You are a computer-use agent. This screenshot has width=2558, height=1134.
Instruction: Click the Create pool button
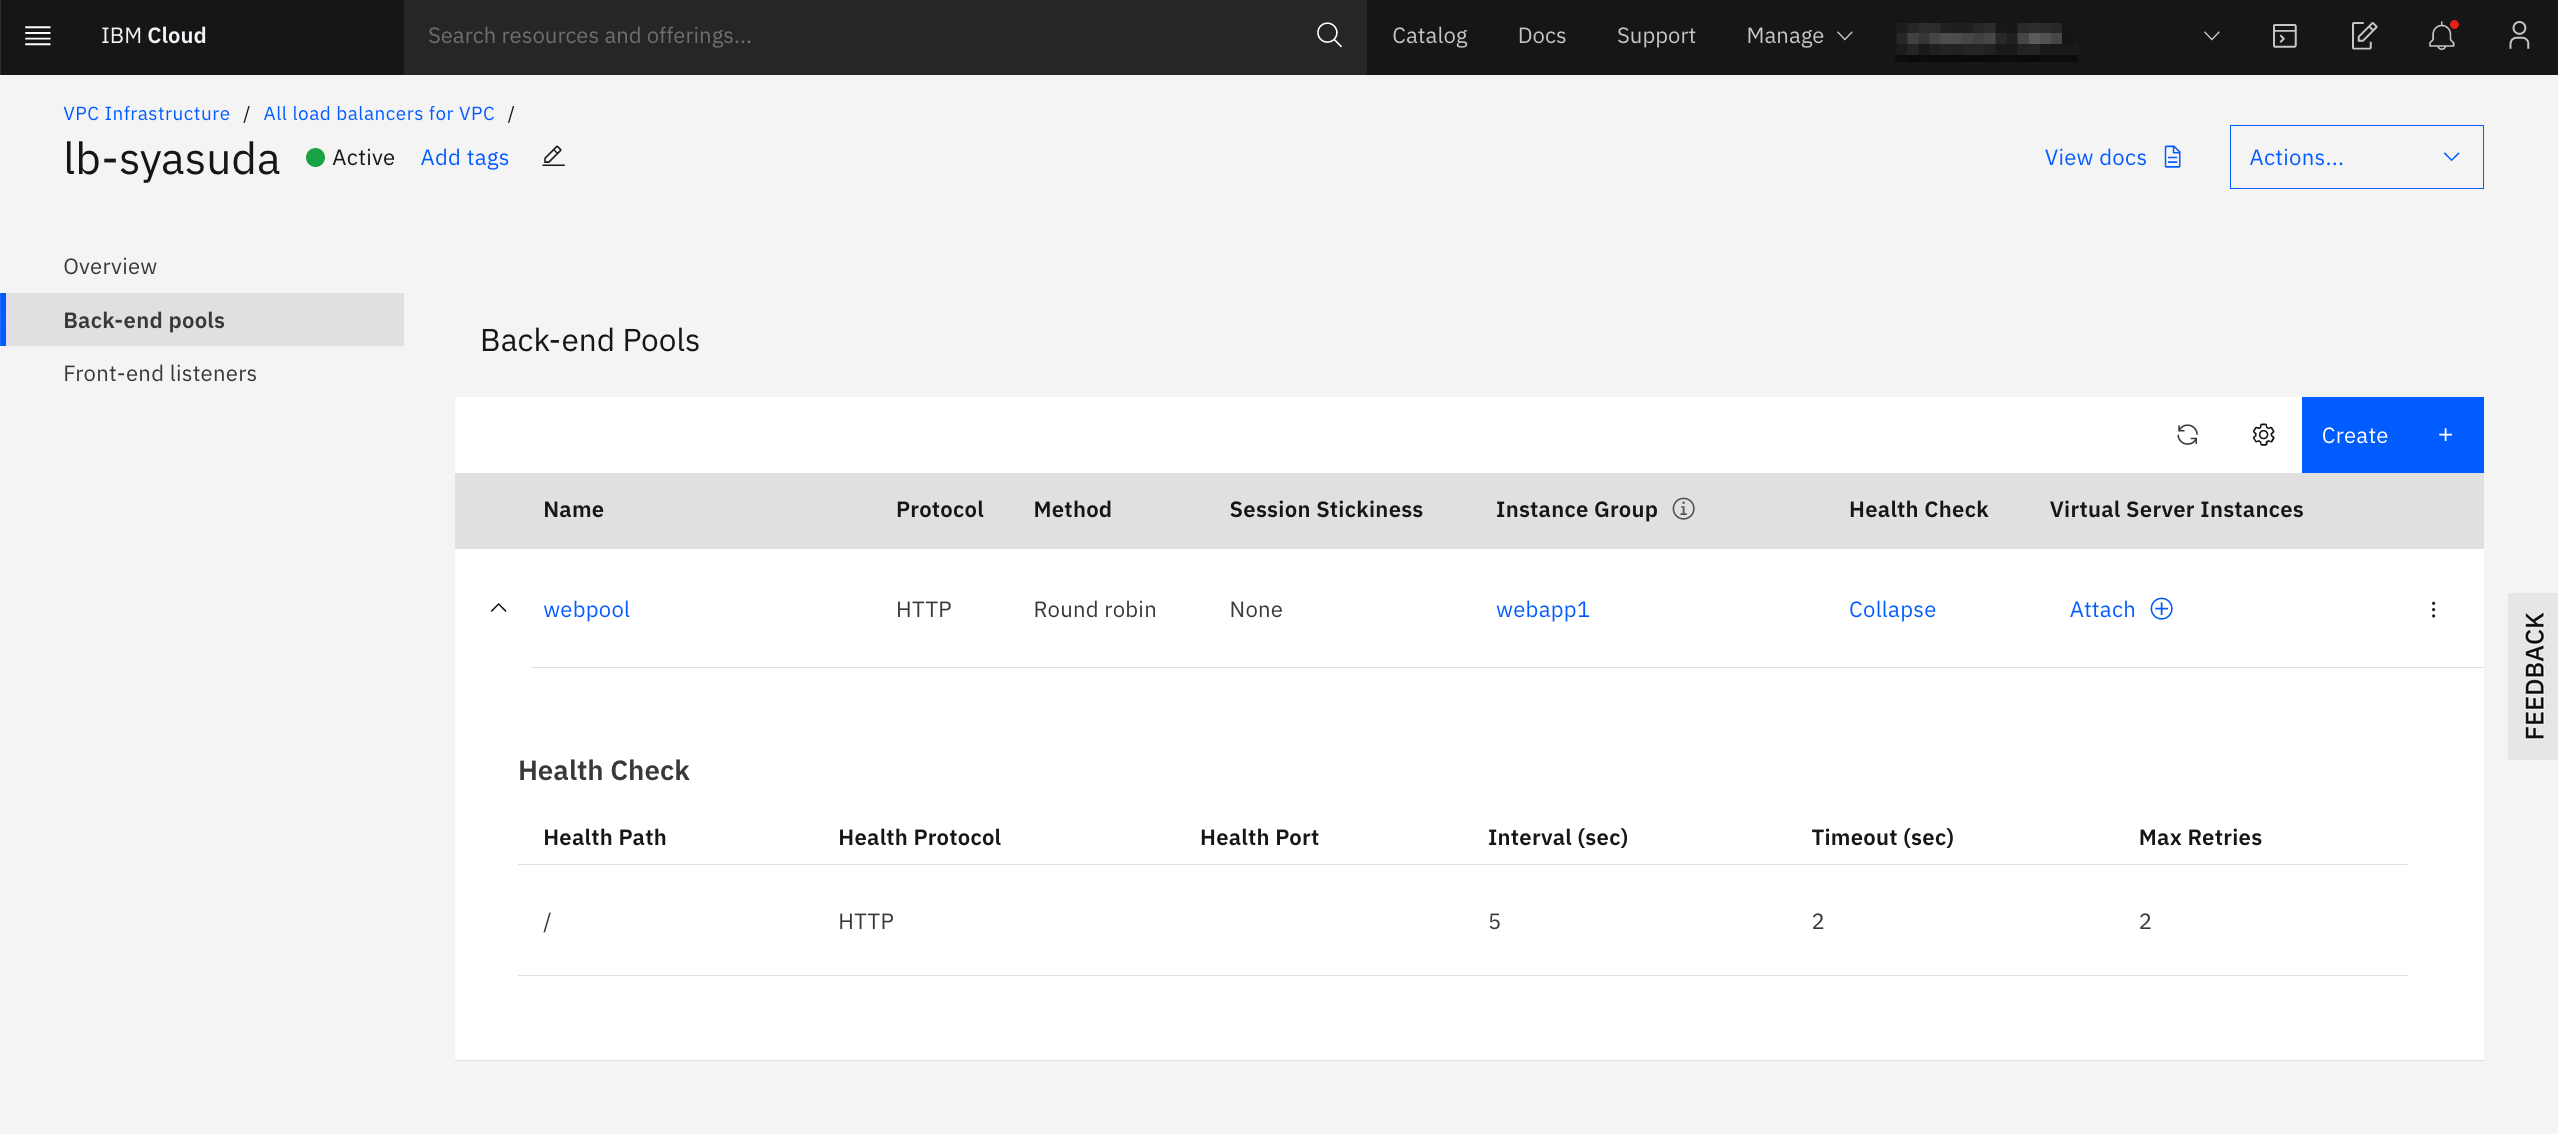[2391, 435]
